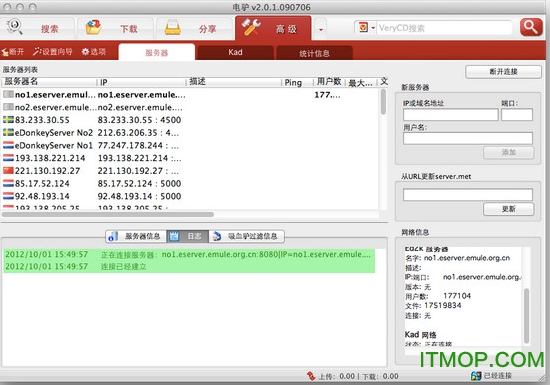Open 选项 options with gear icon
This screenshot has height=385, width=550.
point(94,52)
